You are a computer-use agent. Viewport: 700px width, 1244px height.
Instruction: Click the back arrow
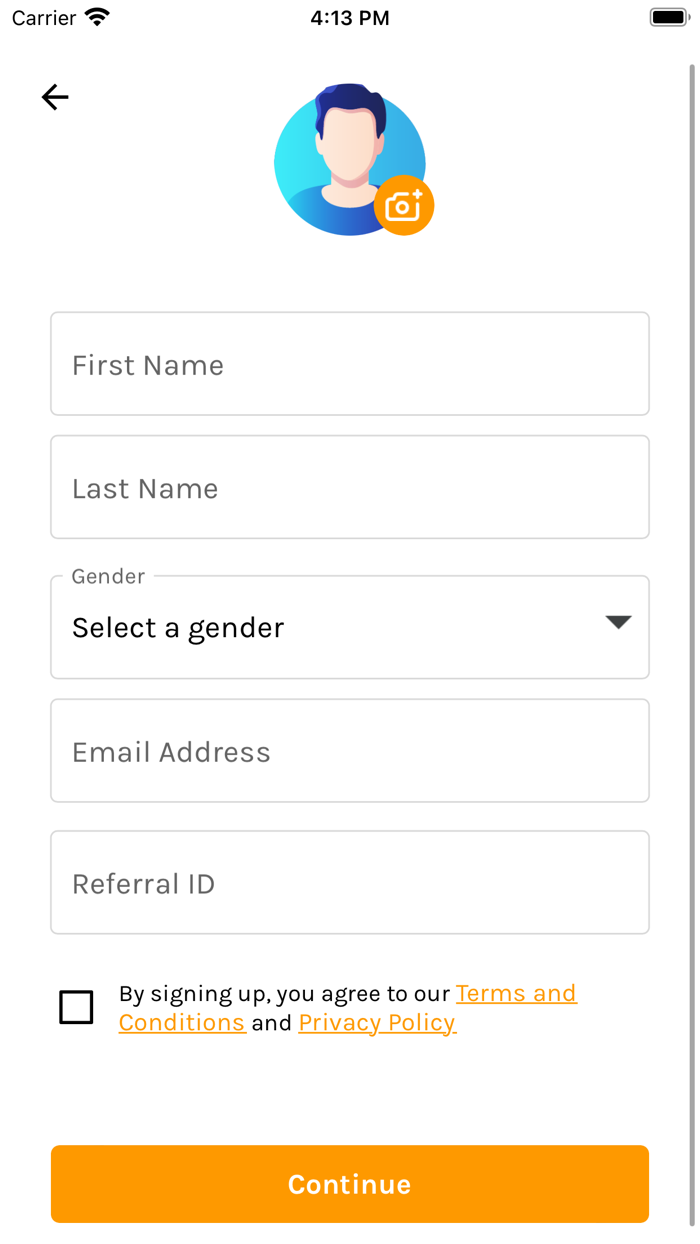[55, 97]
